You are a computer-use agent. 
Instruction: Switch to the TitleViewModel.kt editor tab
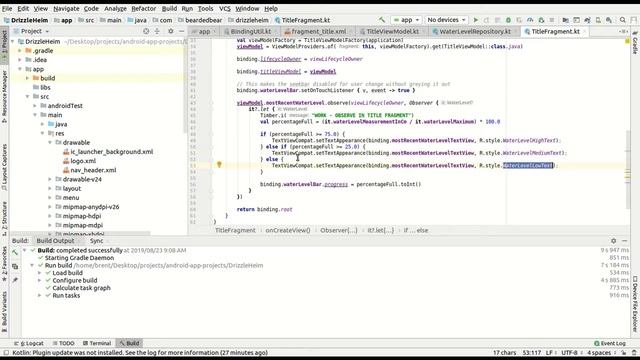coord(392,31)
